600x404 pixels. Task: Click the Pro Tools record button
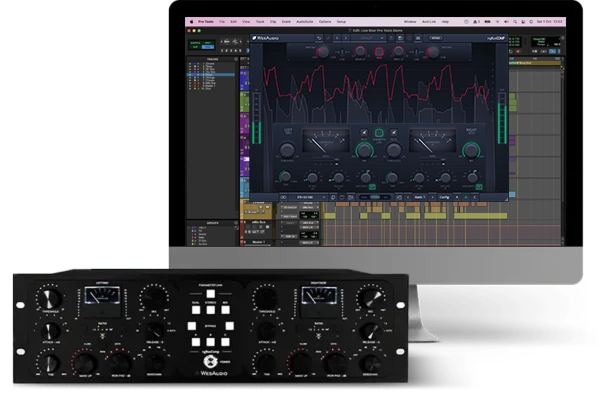pyautogui.click(x=518, y=51)
